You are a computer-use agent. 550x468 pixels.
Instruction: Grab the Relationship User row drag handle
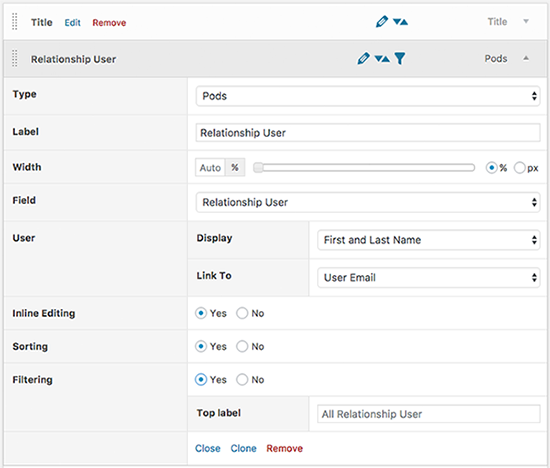(15, 58)
